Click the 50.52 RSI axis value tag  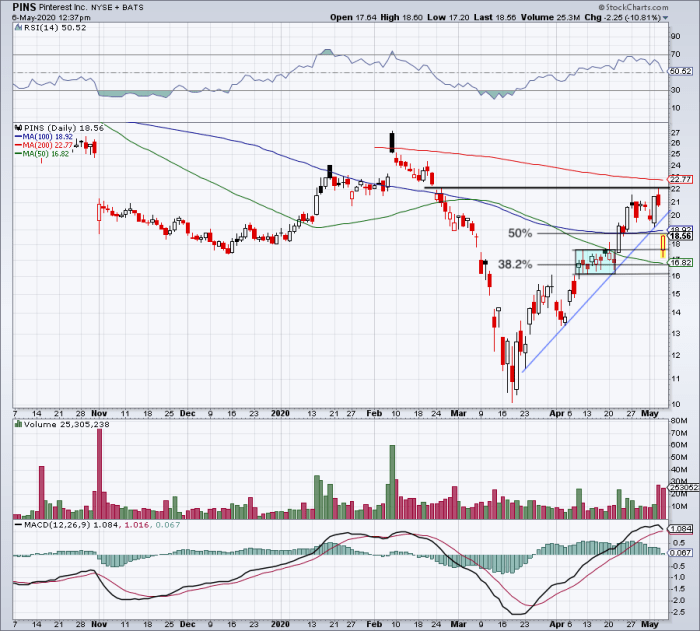pyautogui.click(x=681, y=71)
